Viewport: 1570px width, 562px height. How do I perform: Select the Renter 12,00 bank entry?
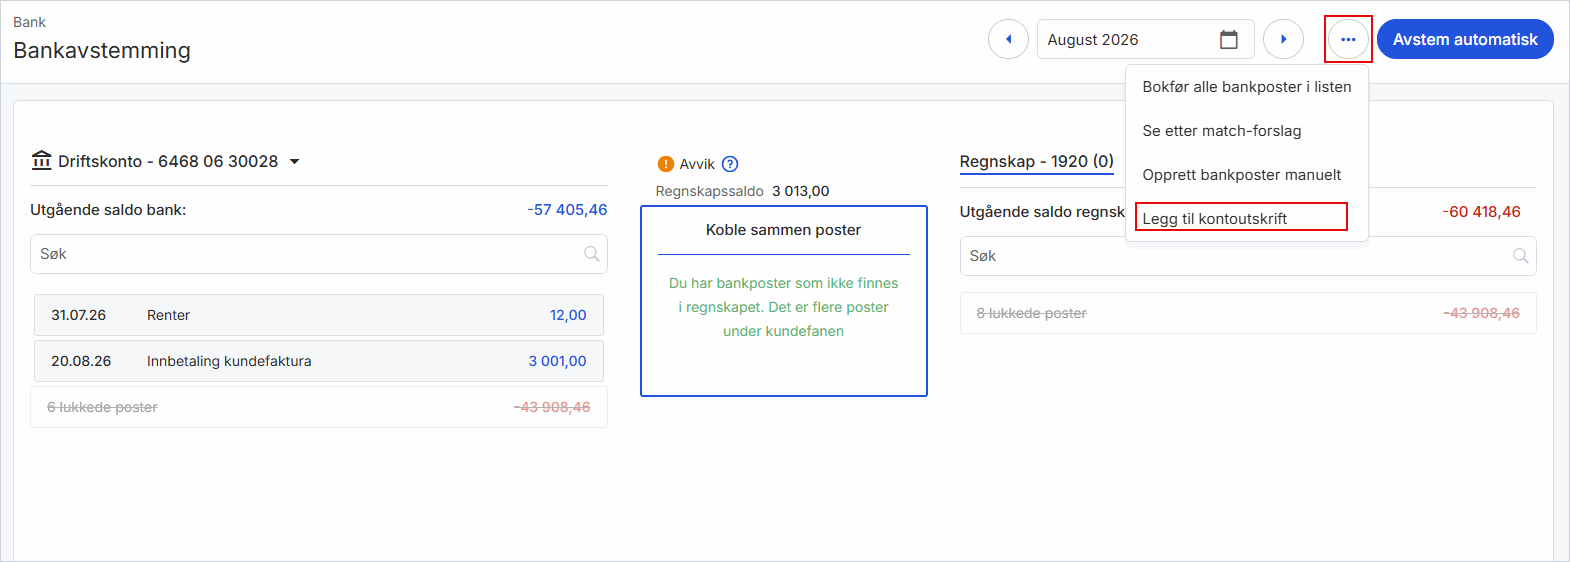tap(319, 315)
